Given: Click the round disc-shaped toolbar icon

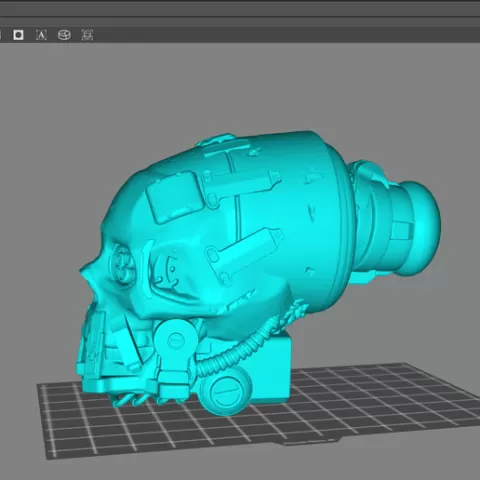Looking at the screenshot, I should tap(64, 35).
